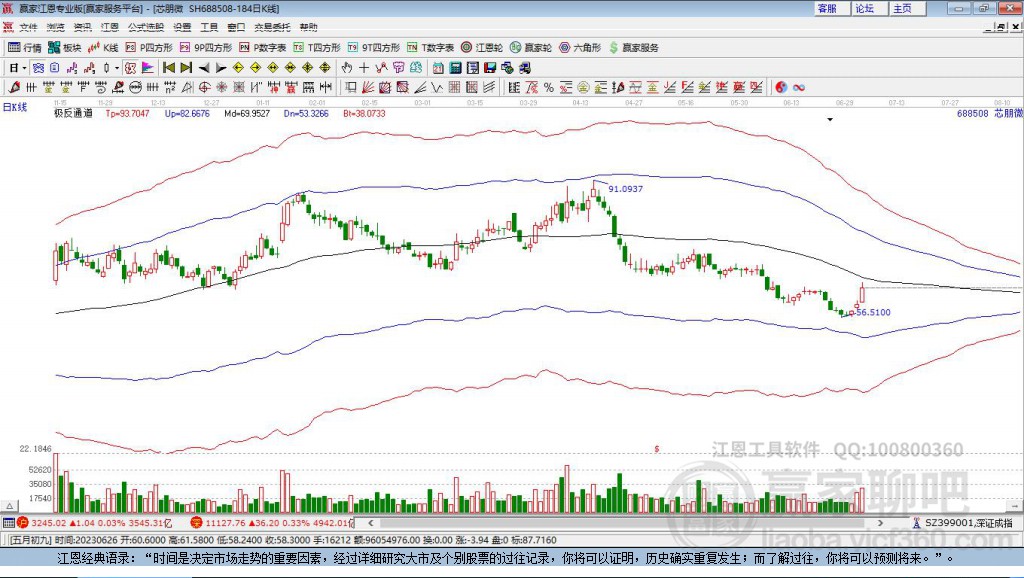Open the calendar date icon
Screen dimensions: 1024x578
click(438, 68)
